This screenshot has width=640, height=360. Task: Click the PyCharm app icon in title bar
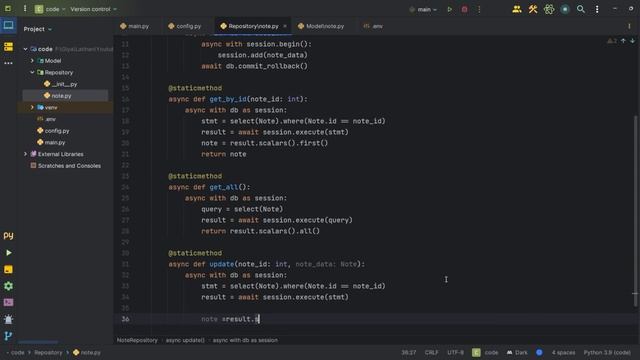(x=8, y=9)
